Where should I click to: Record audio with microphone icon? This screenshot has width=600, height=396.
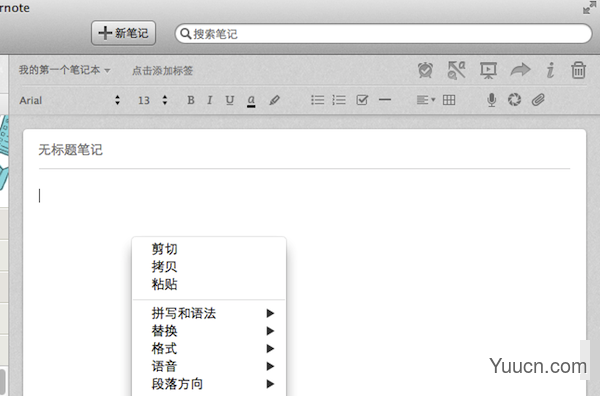[x=492, y=100]
